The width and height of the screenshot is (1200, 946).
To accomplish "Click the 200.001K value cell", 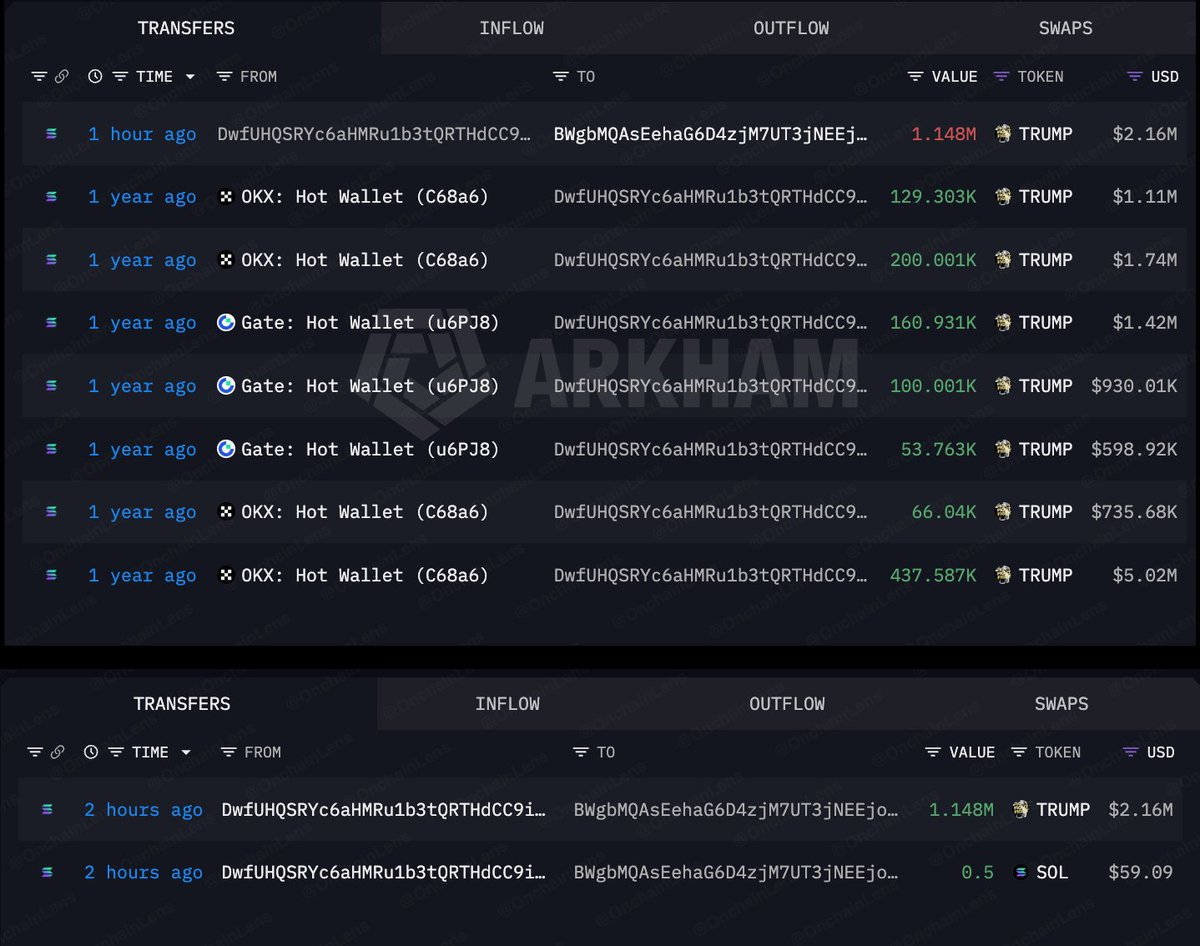I will click(933, 260).
